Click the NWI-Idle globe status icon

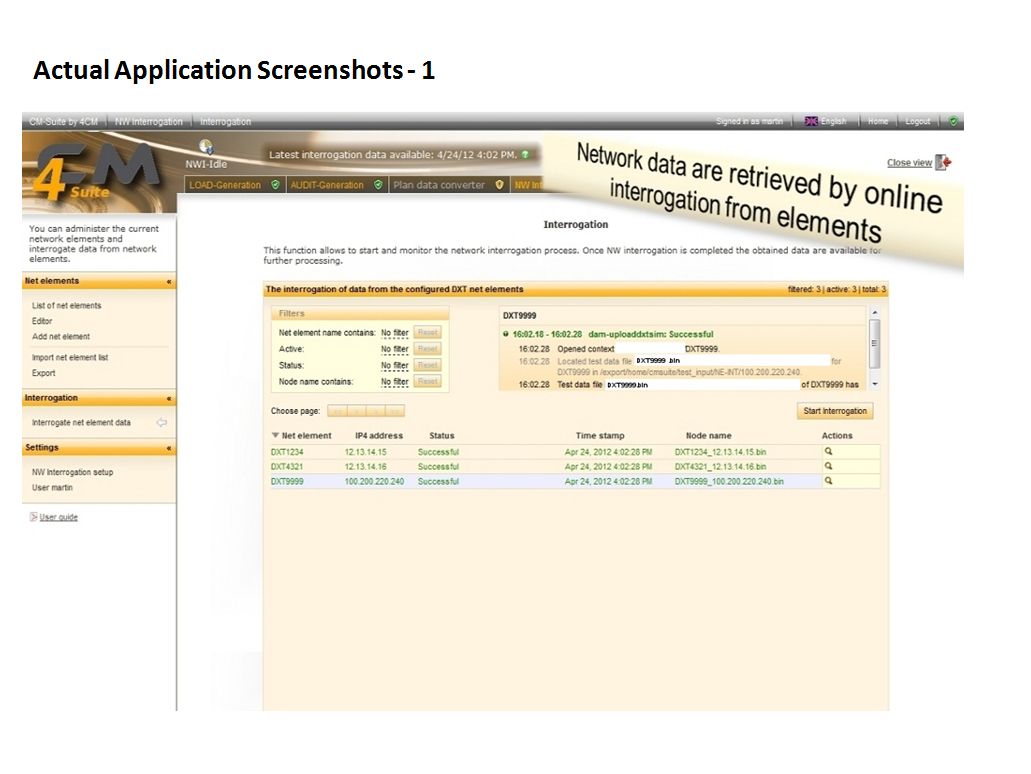pos(206,147)
